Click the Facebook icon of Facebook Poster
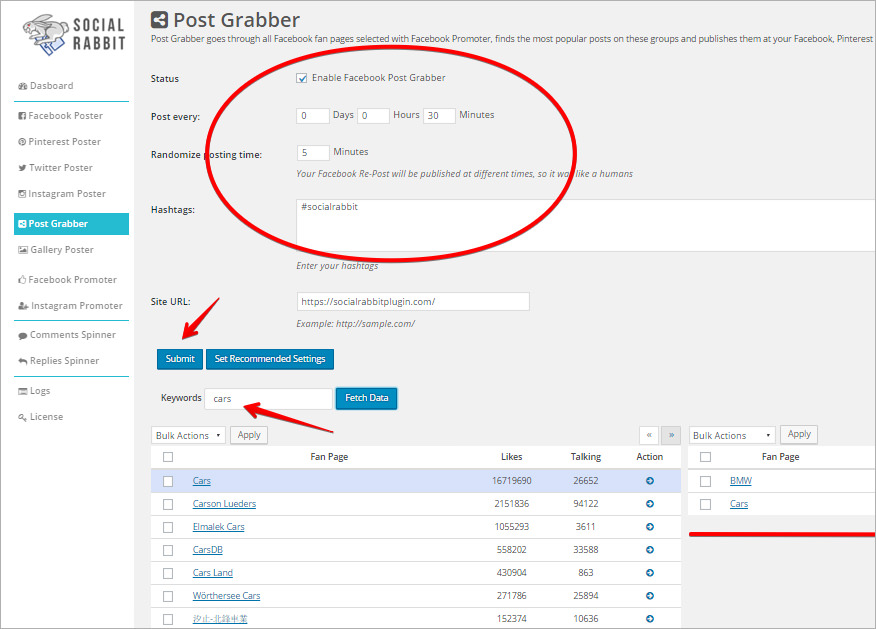The width and height of the screenshot is (876, 629). (x=22, y=116)
